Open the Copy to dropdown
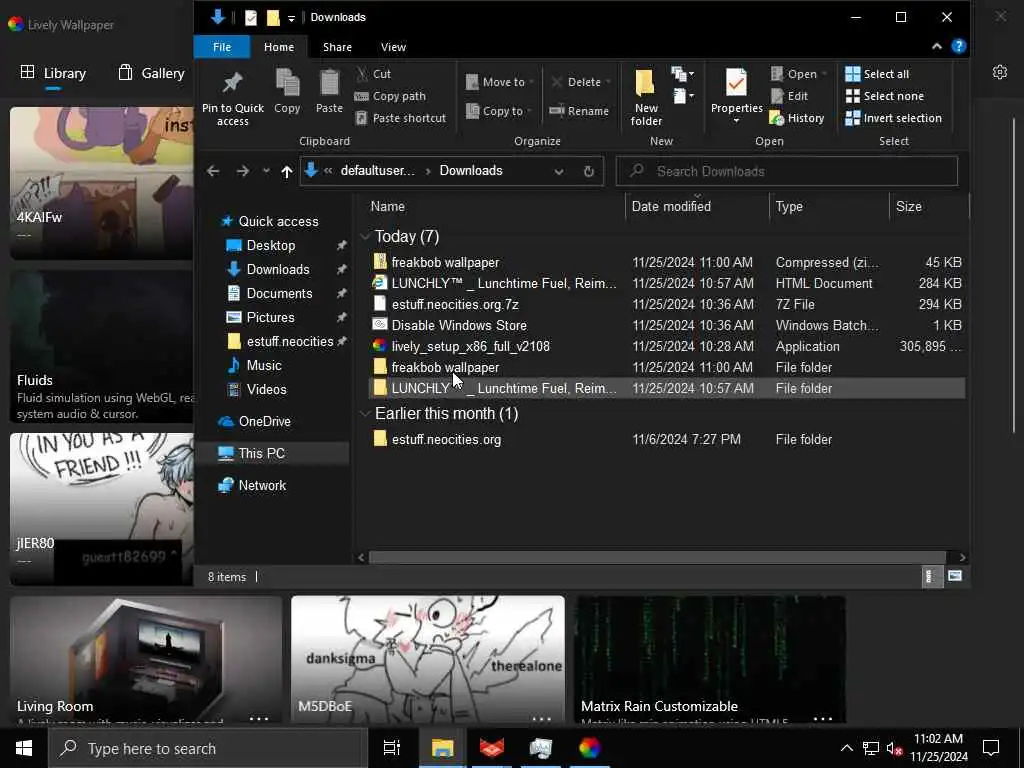Image resolution: width=1024 pixels, height=768 pixels. 498,111
